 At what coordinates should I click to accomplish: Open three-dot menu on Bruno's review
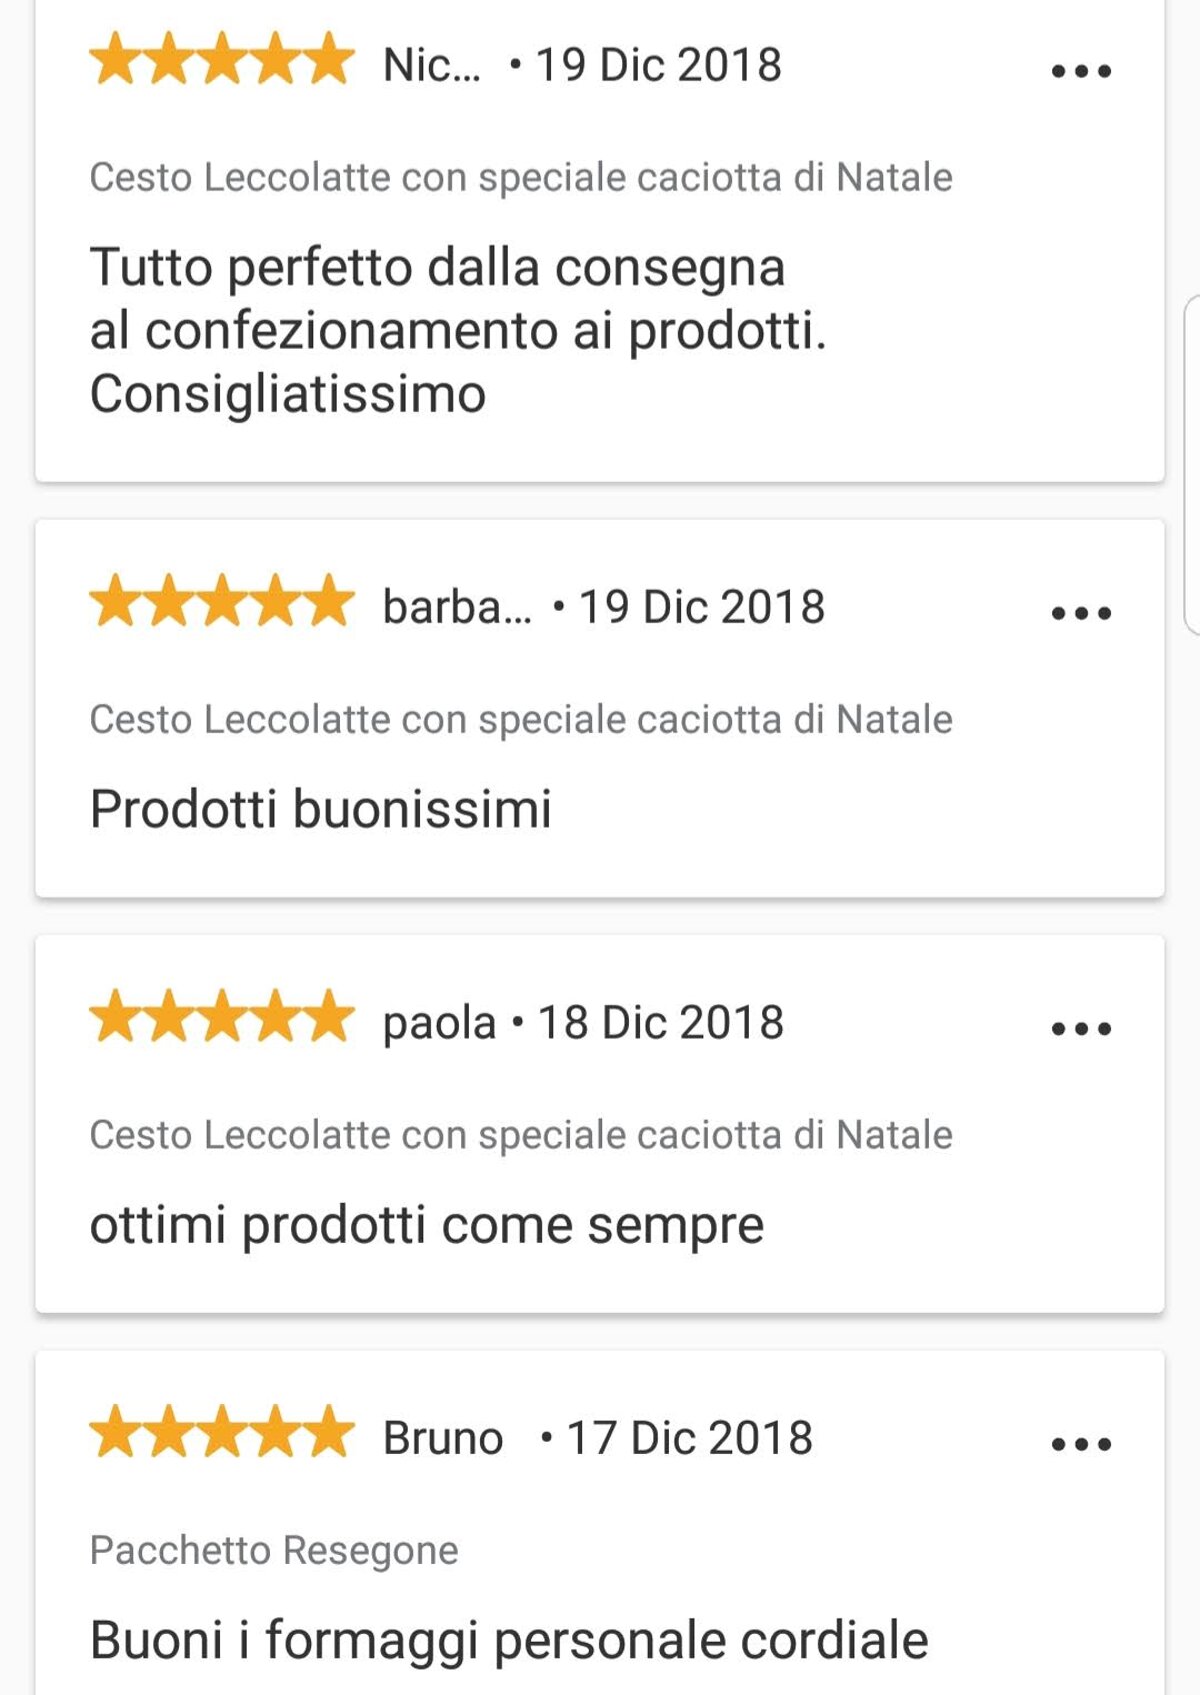[1081, 1444]
